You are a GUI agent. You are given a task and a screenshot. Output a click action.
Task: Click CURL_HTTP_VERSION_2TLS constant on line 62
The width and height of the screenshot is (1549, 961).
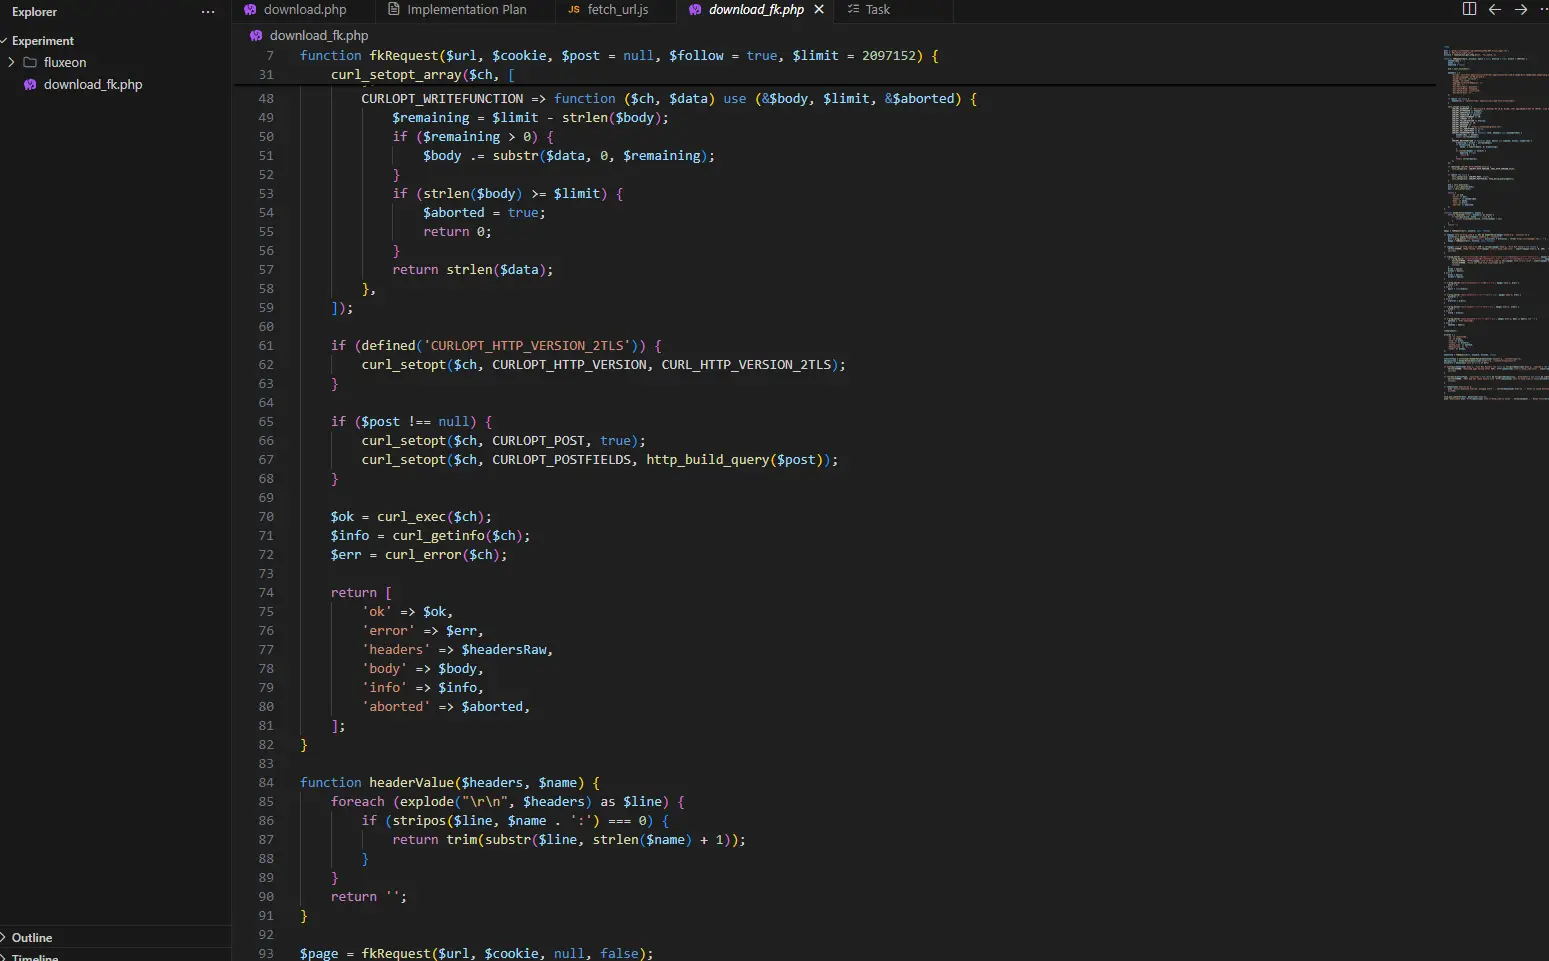[746, 365]
